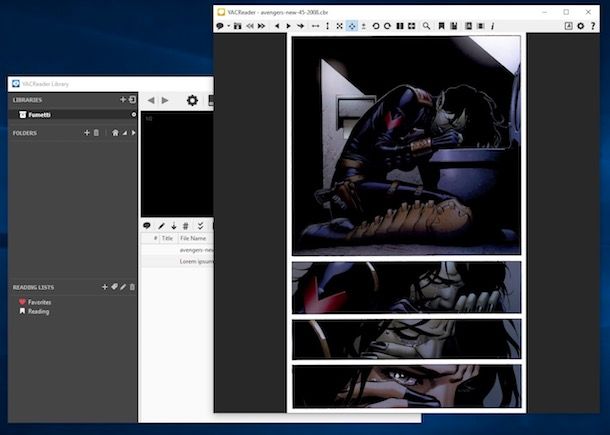Screen dimensions: 610x435
Task: Click the YACReader Library window title bar
Action: pos(110,84)
